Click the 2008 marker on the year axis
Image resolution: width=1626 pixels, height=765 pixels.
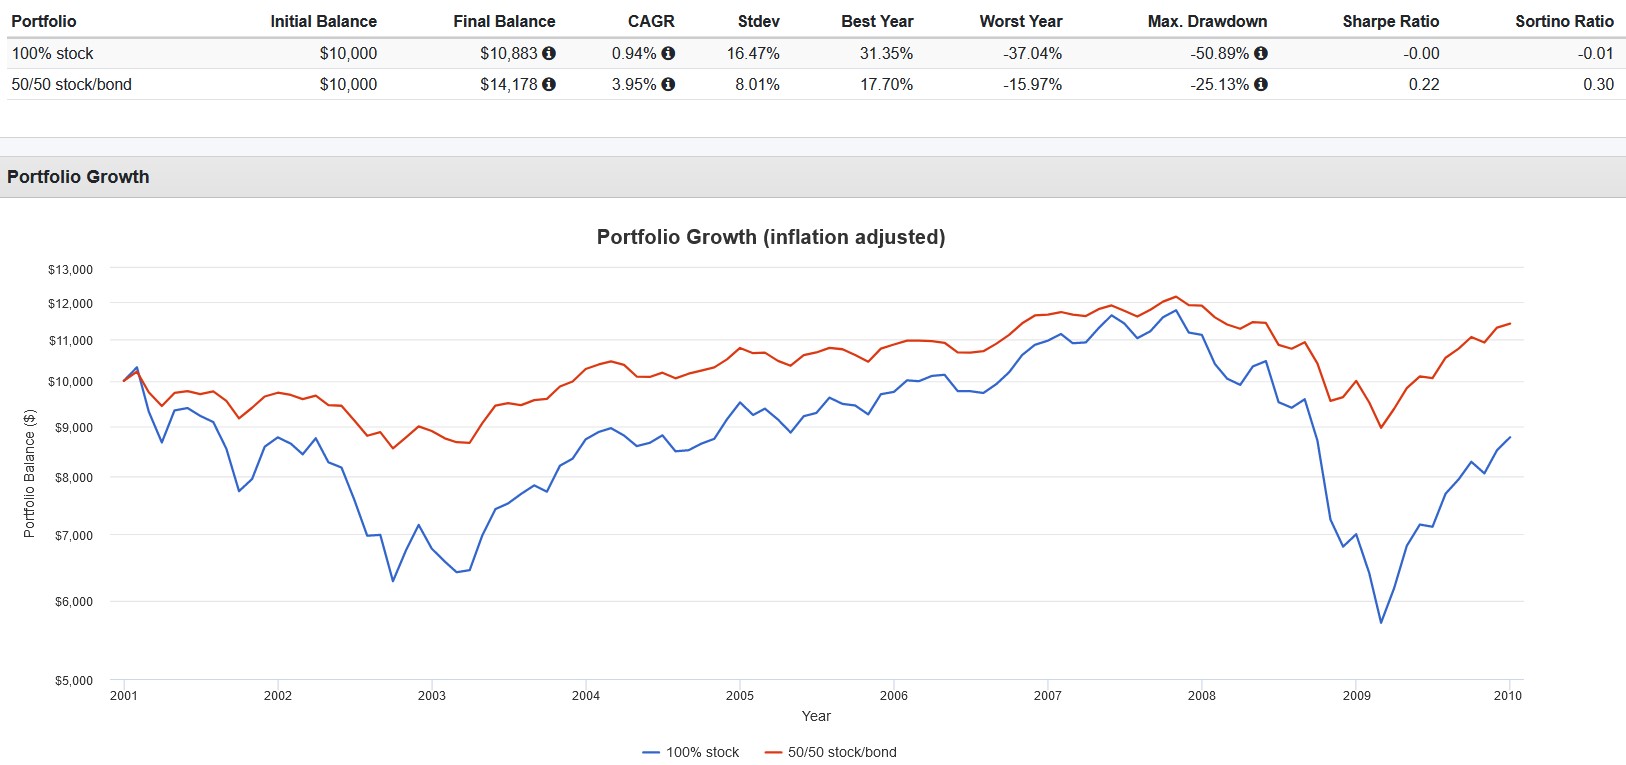tap(1201, 695)
